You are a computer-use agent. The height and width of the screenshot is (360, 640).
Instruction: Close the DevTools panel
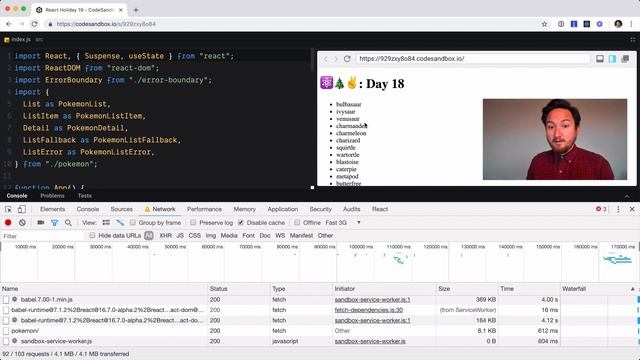pos(632,209)
